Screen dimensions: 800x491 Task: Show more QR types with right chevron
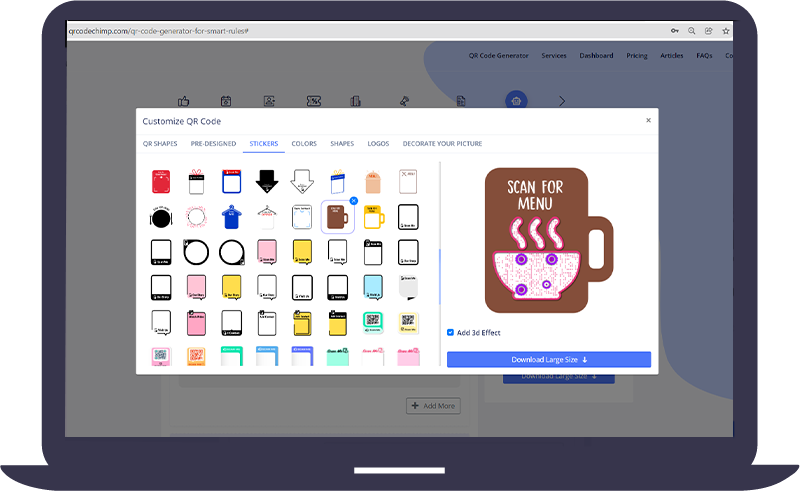point(562,101)
